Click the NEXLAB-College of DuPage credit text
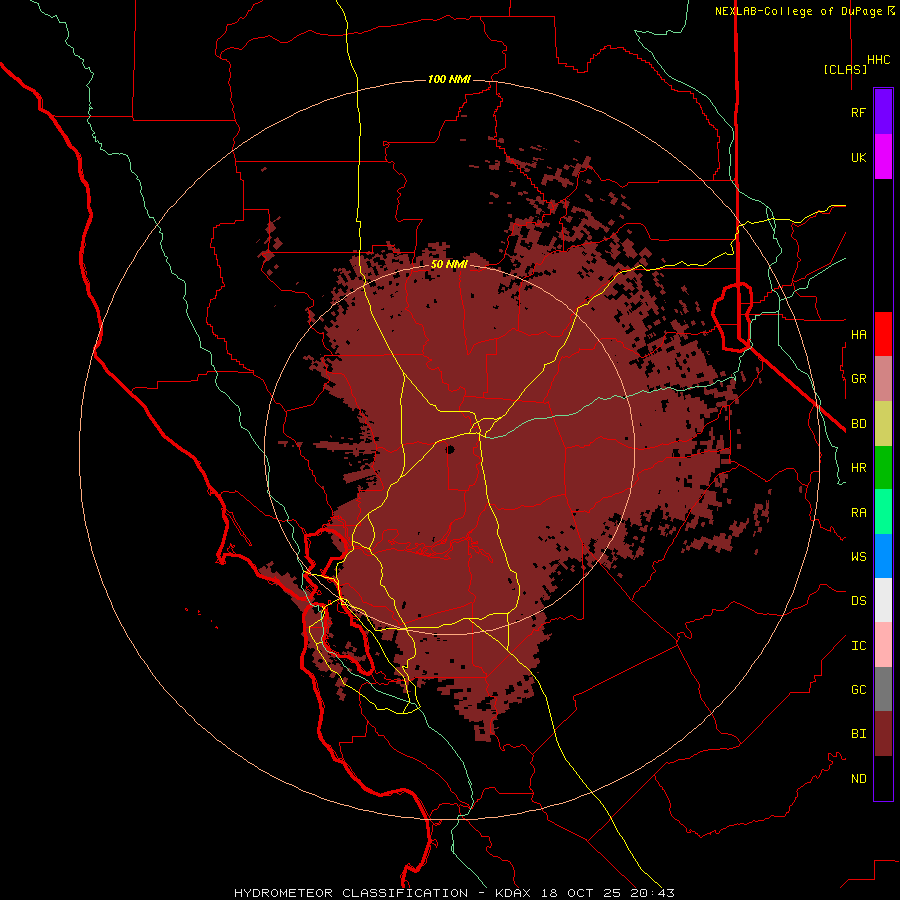The image size is (900, 900). 800,11
